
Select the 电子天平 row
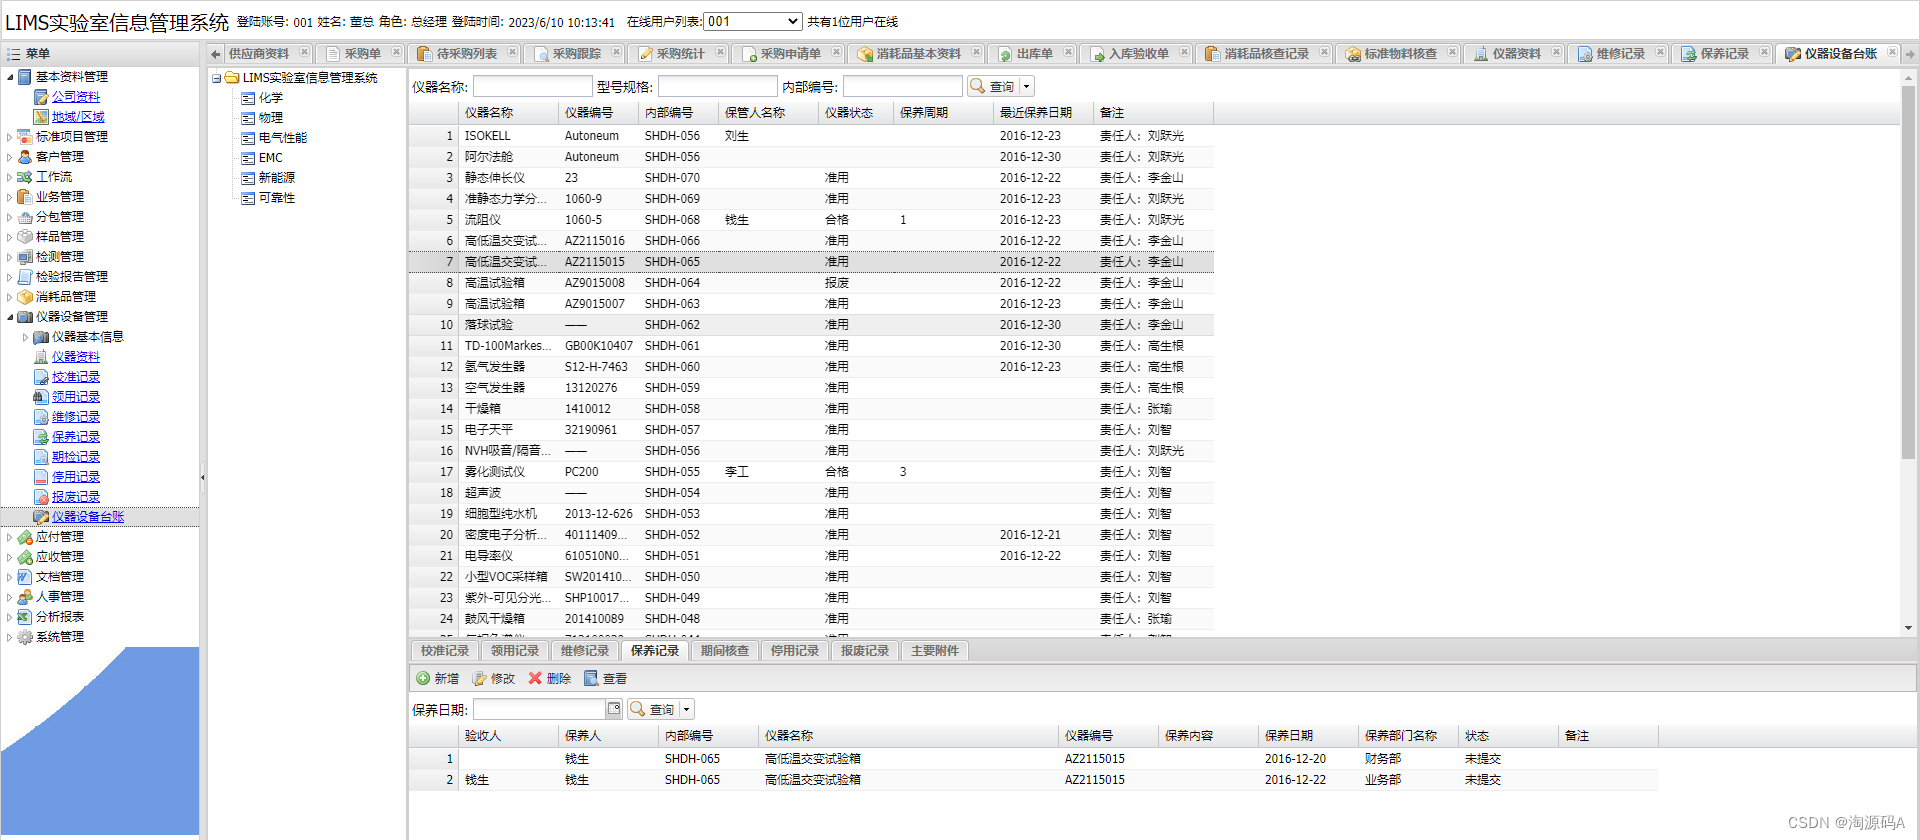(x=811, y=430)
